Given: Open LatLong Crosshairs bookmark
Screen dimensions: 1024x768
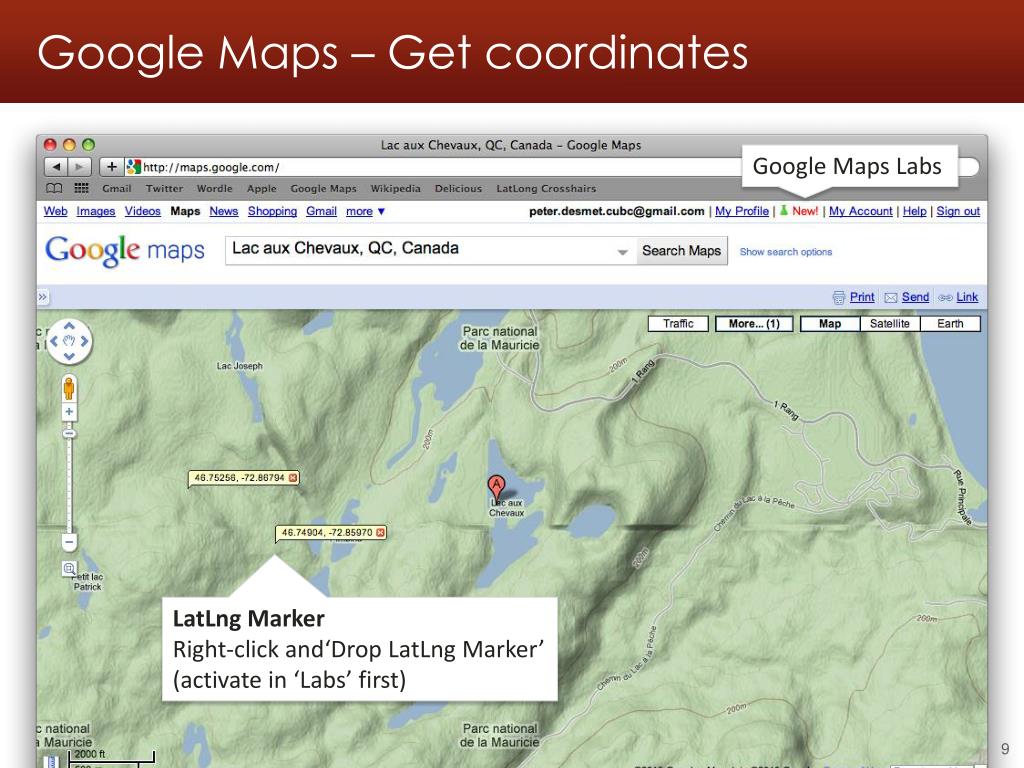Looking at the screenshot, I should [546, 188].
